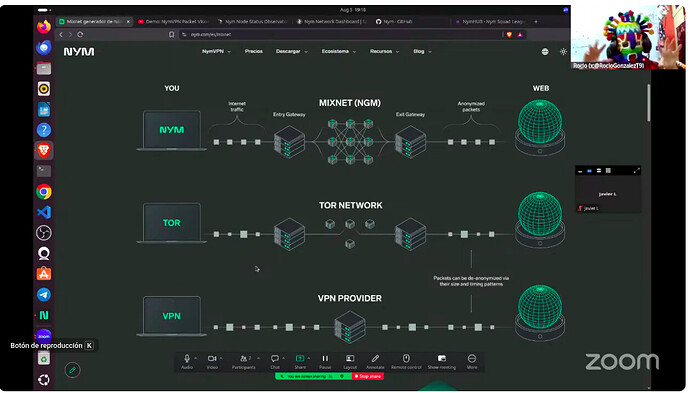The image size is (690, 393).
Task: Click the NYM logo link
Action: tap(79, 52)
